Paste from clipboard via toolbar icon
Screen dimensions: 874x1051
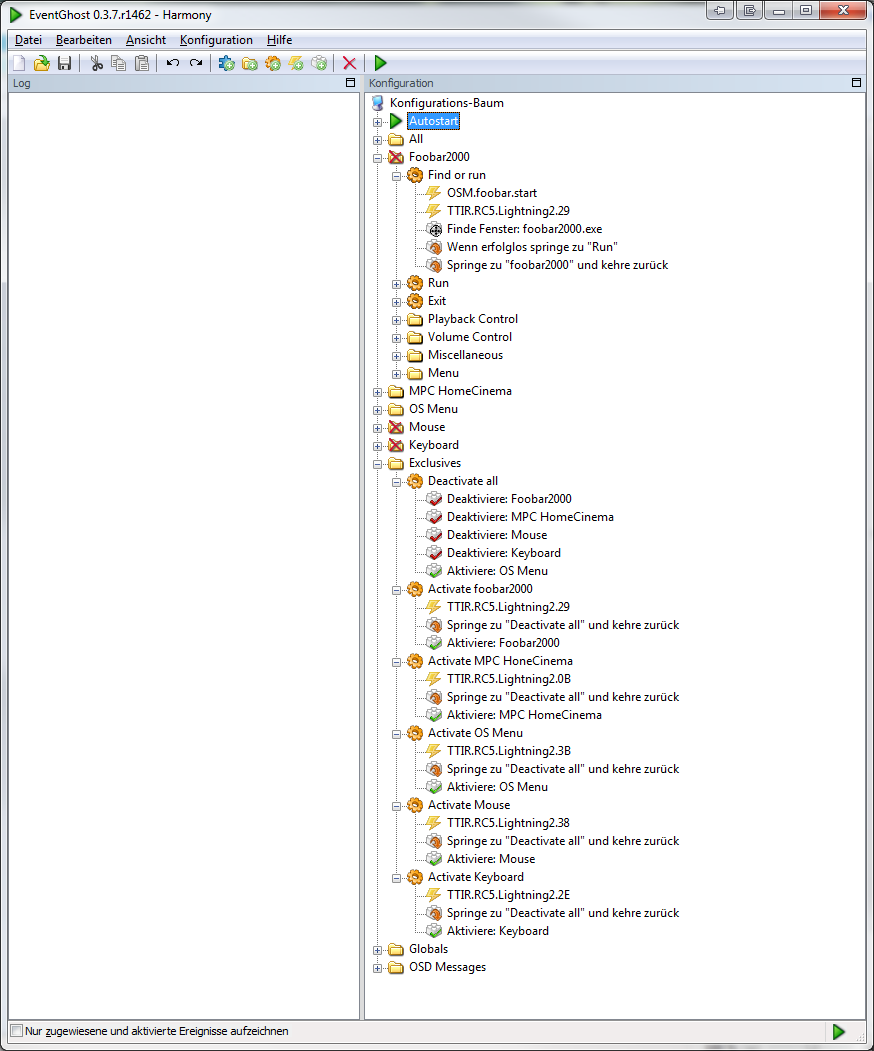(141, 63)
